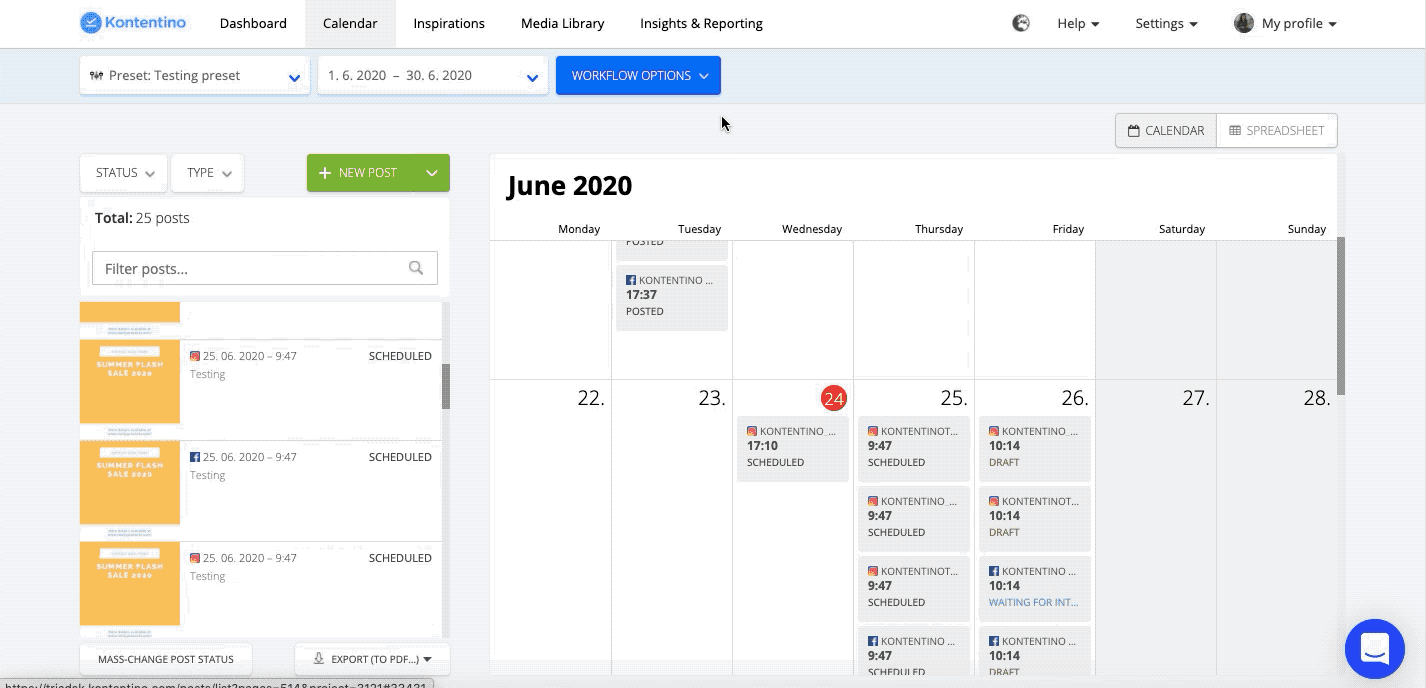Viewport: 1426px width, 688px height.
Task: Go to Insights & Reporting tab
Action: point(701,23)
